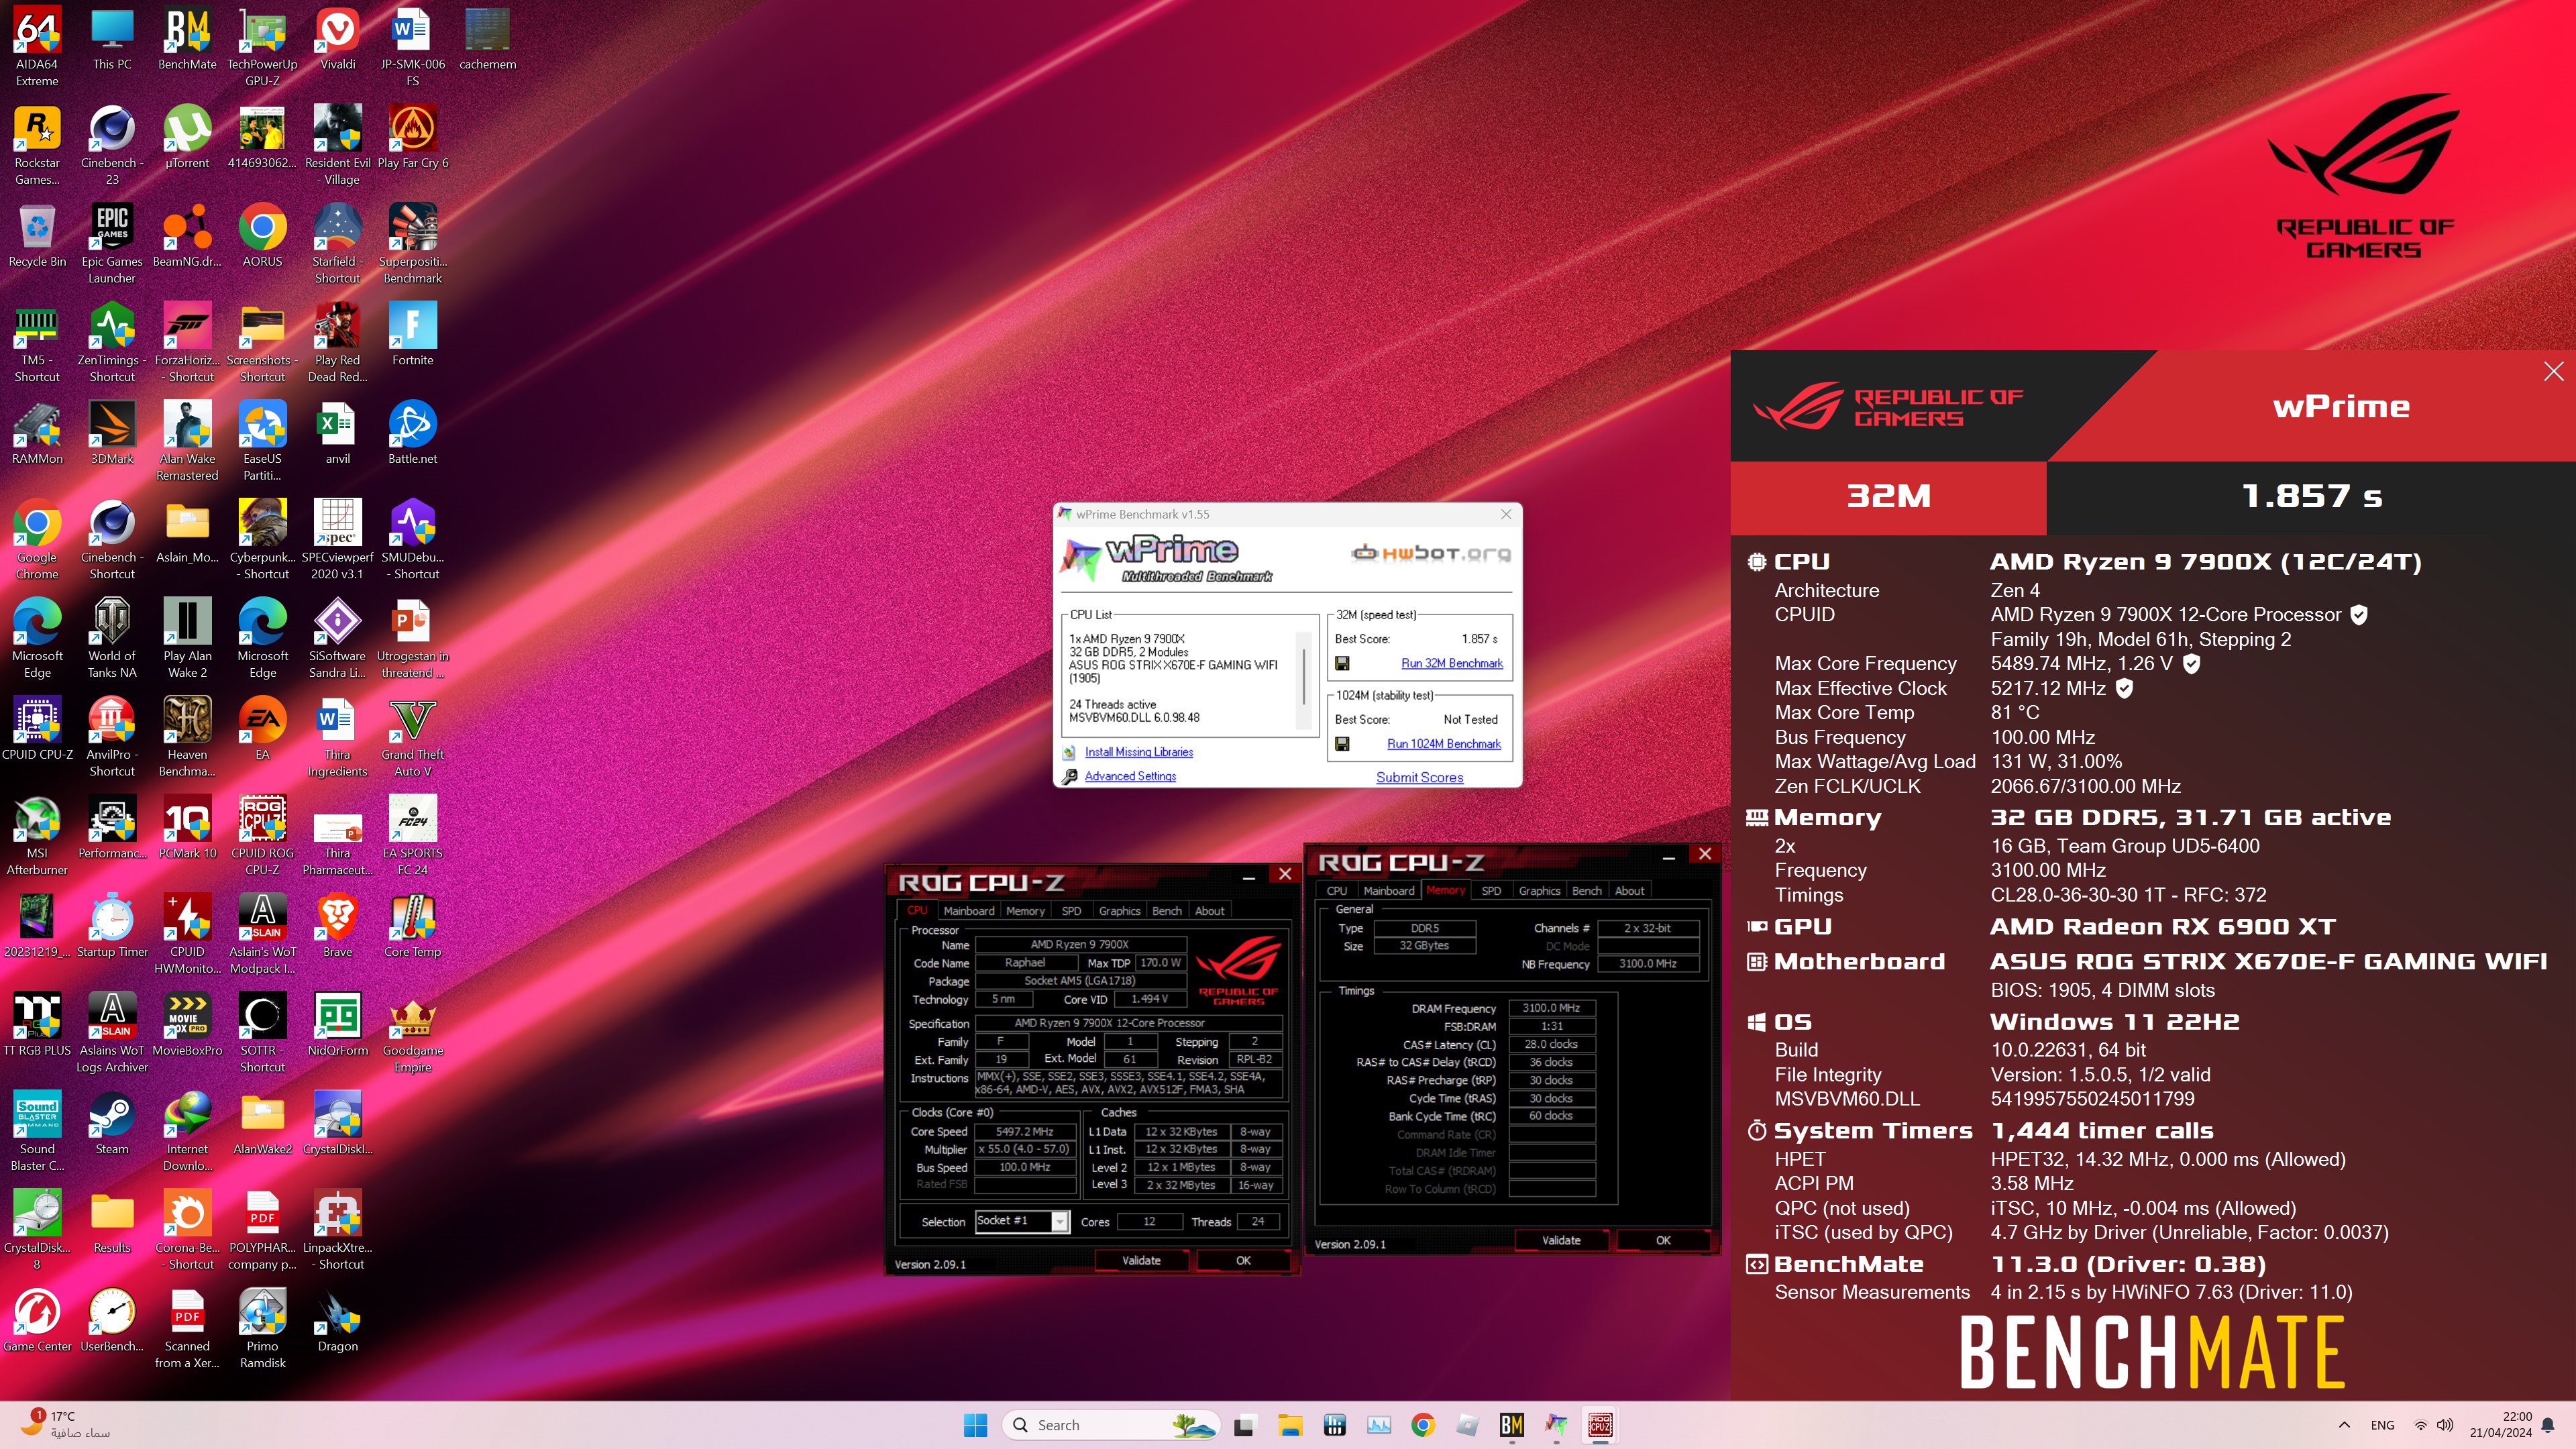Viewport: 2576px width, 1449px height.
Task: Open Graphics tab in right ROG CPU-Z window
Action: tap(1539, 891)
